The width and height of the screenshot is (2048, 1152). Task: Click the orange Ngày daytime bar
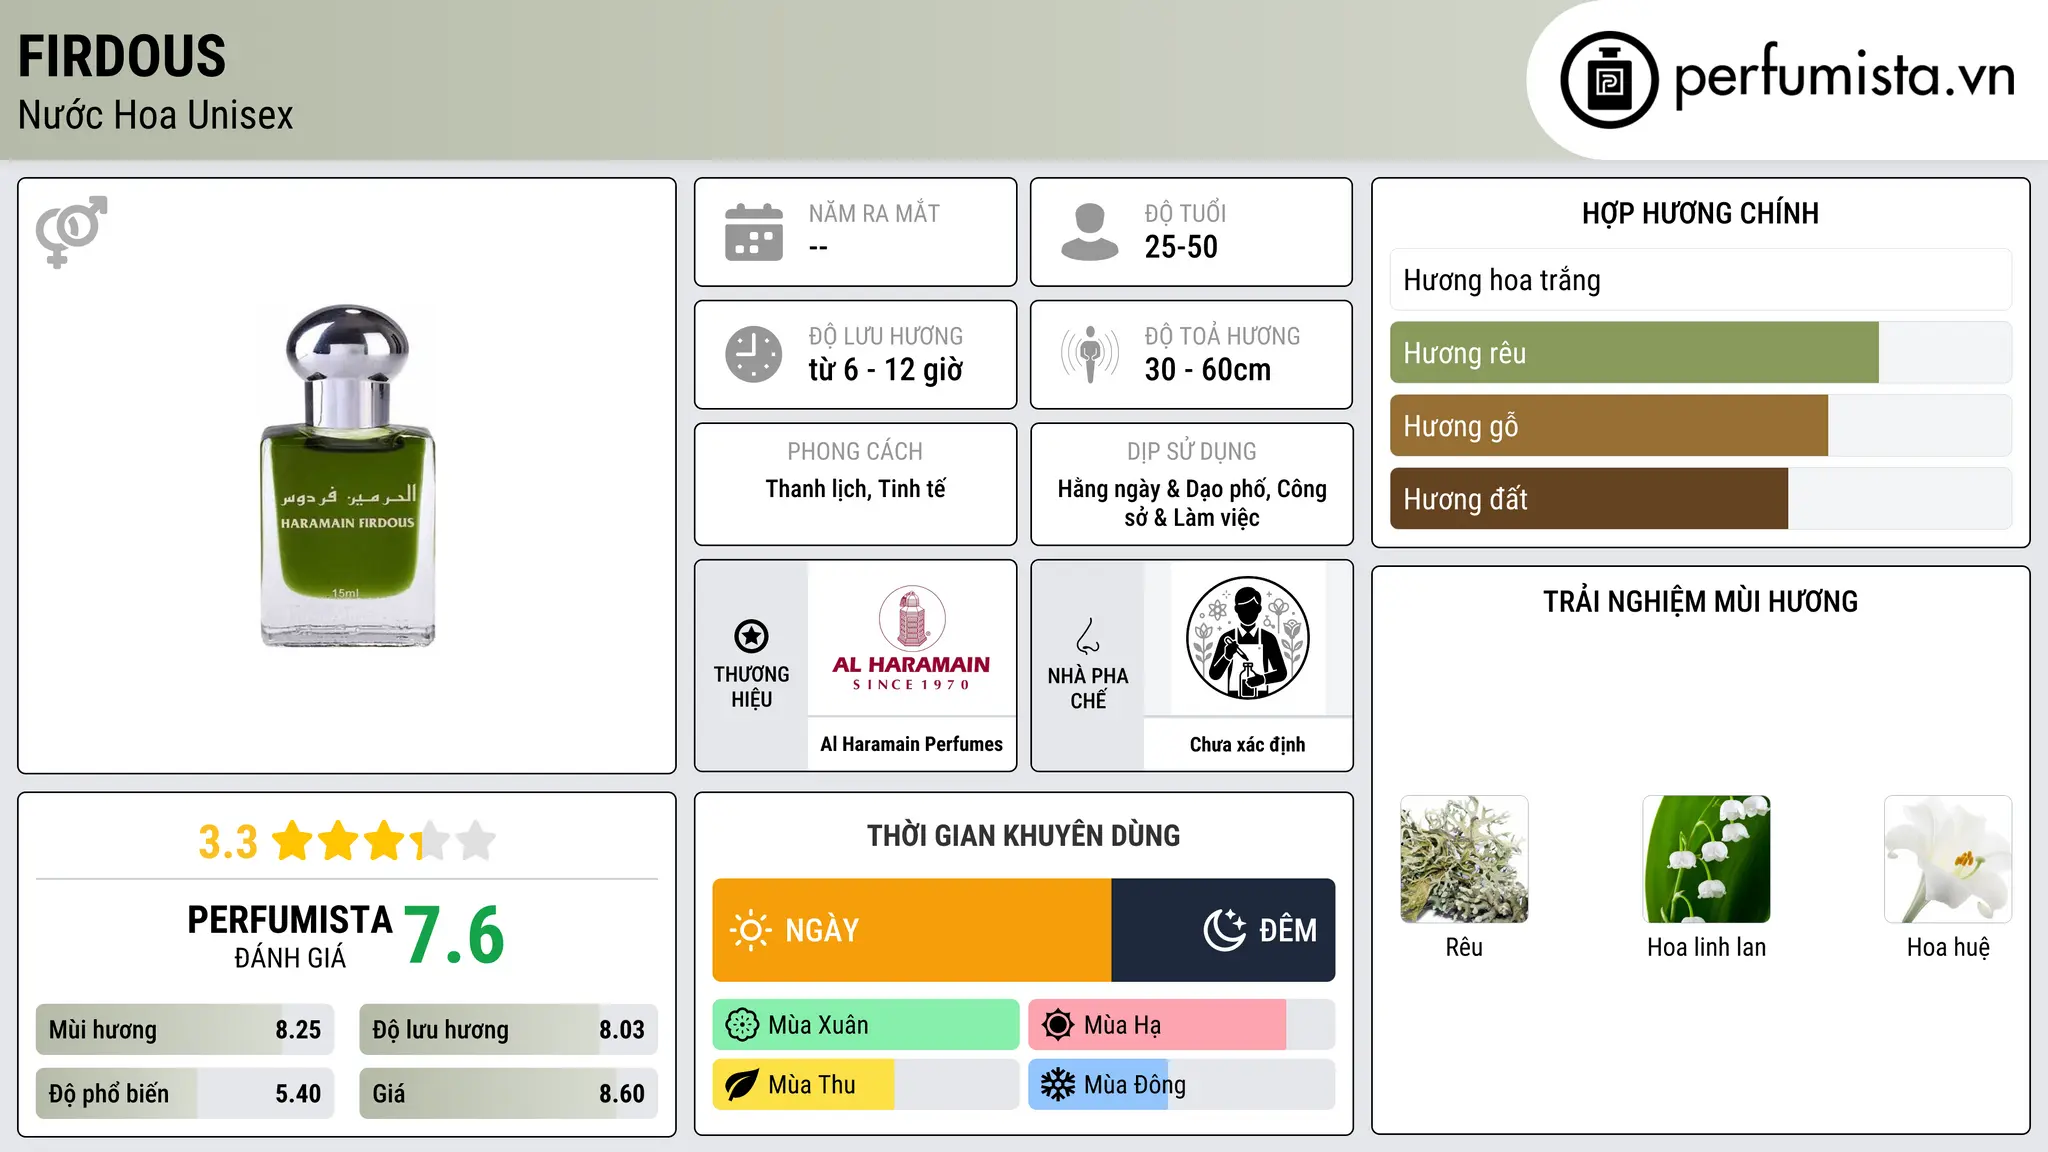912,930
